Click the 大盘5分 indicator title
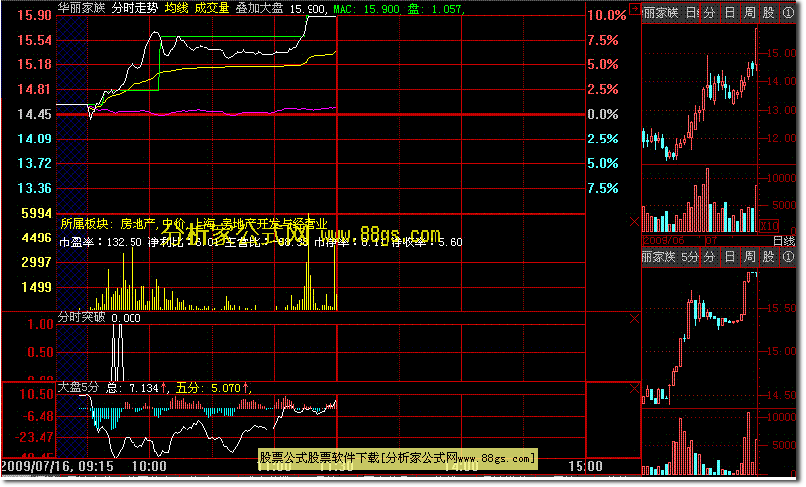The image size is (806, 487). (78, 387)
